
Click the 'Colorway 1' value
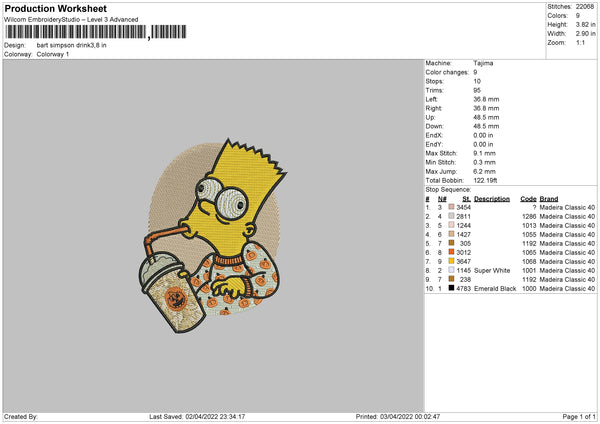[x=53, y=54]
